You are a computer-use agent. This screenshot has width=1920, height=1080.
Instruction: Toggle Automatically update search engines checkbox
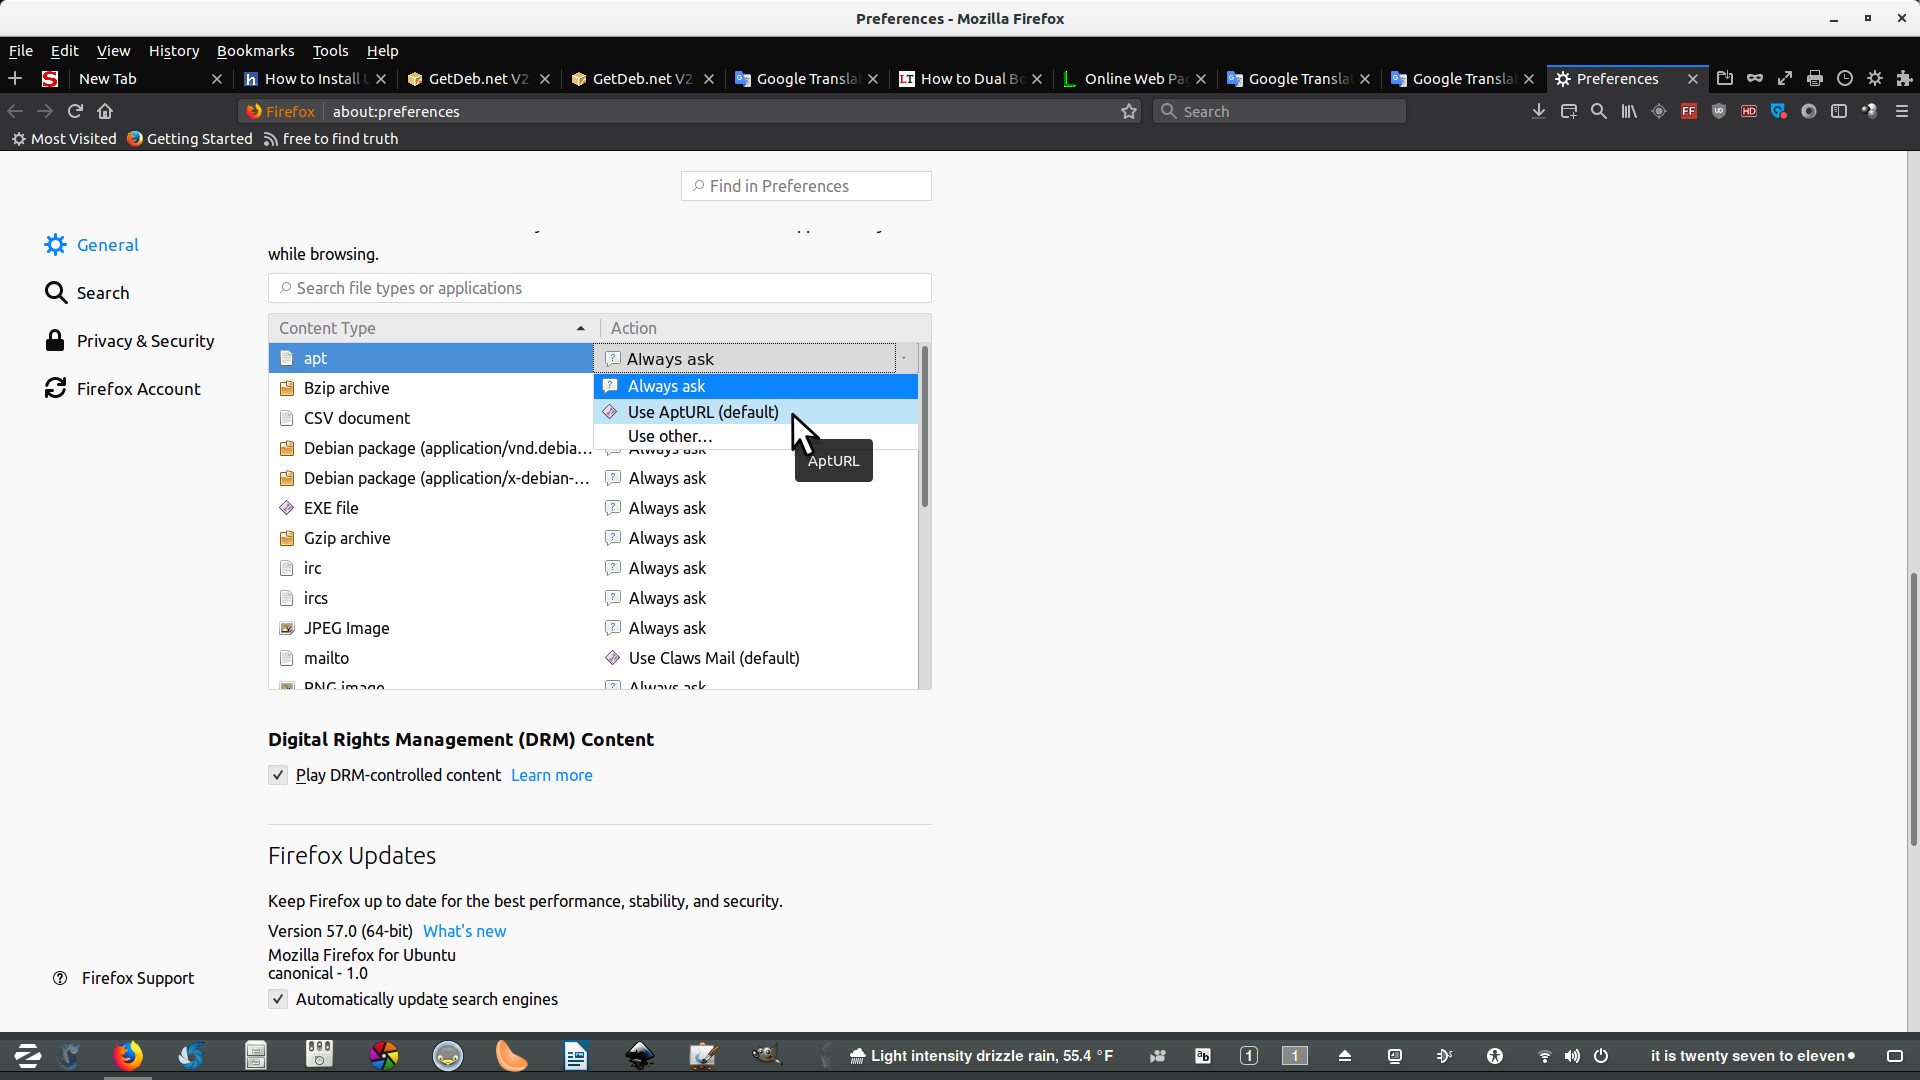(x=278, y=999)
